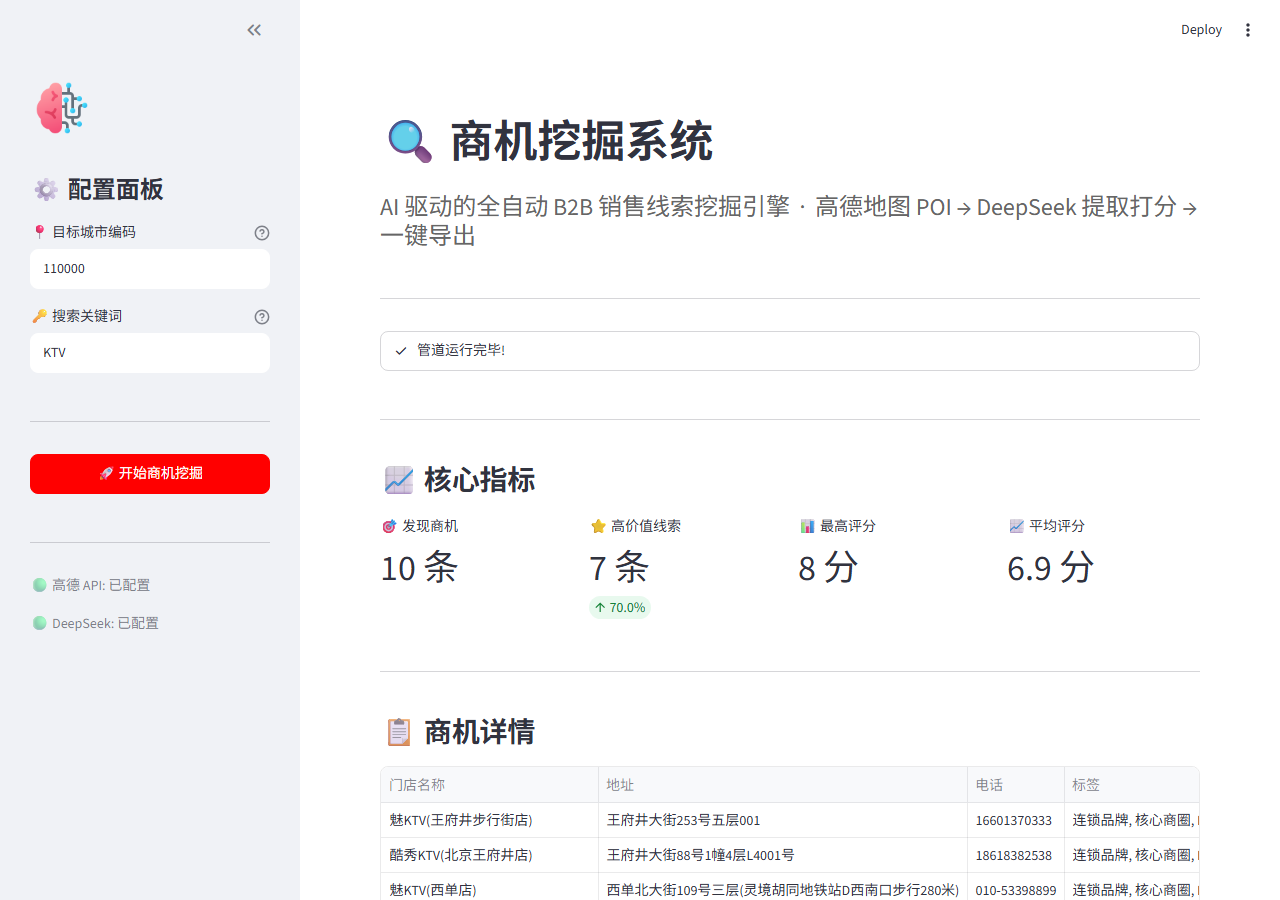Image resolution: width=1280 pixels, height=900 pixels.
Task: Click the target icon beside 发现商机
Action: 389,526
